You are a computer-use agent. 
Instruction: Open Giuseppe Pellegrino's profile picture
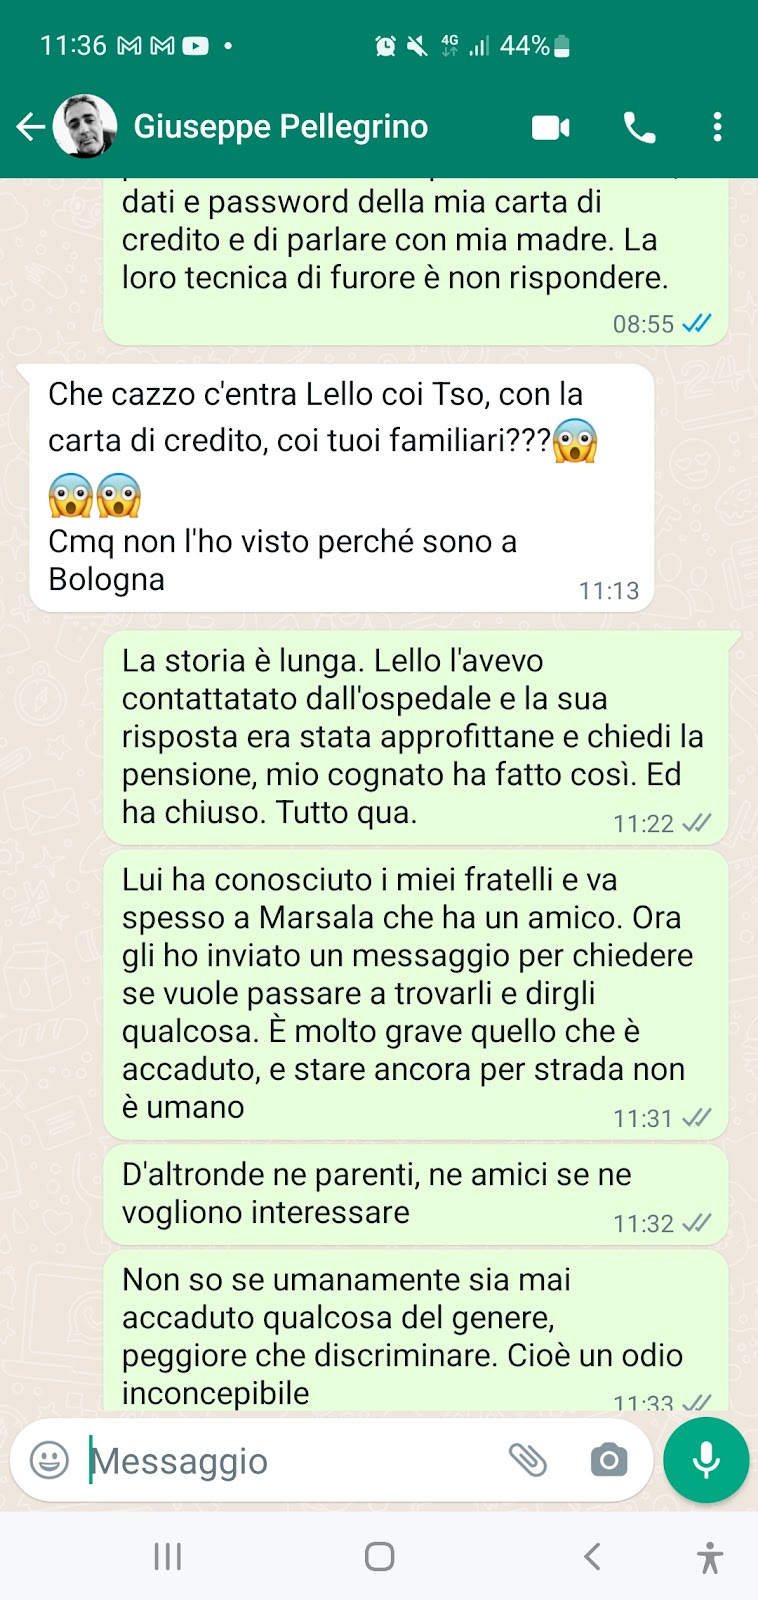tap(85, 127)
